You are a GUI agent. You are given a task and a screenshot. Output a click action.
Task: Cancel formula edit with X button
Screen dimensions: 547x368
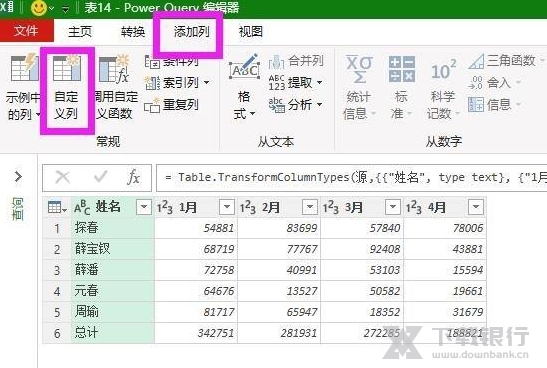[63, 177]
